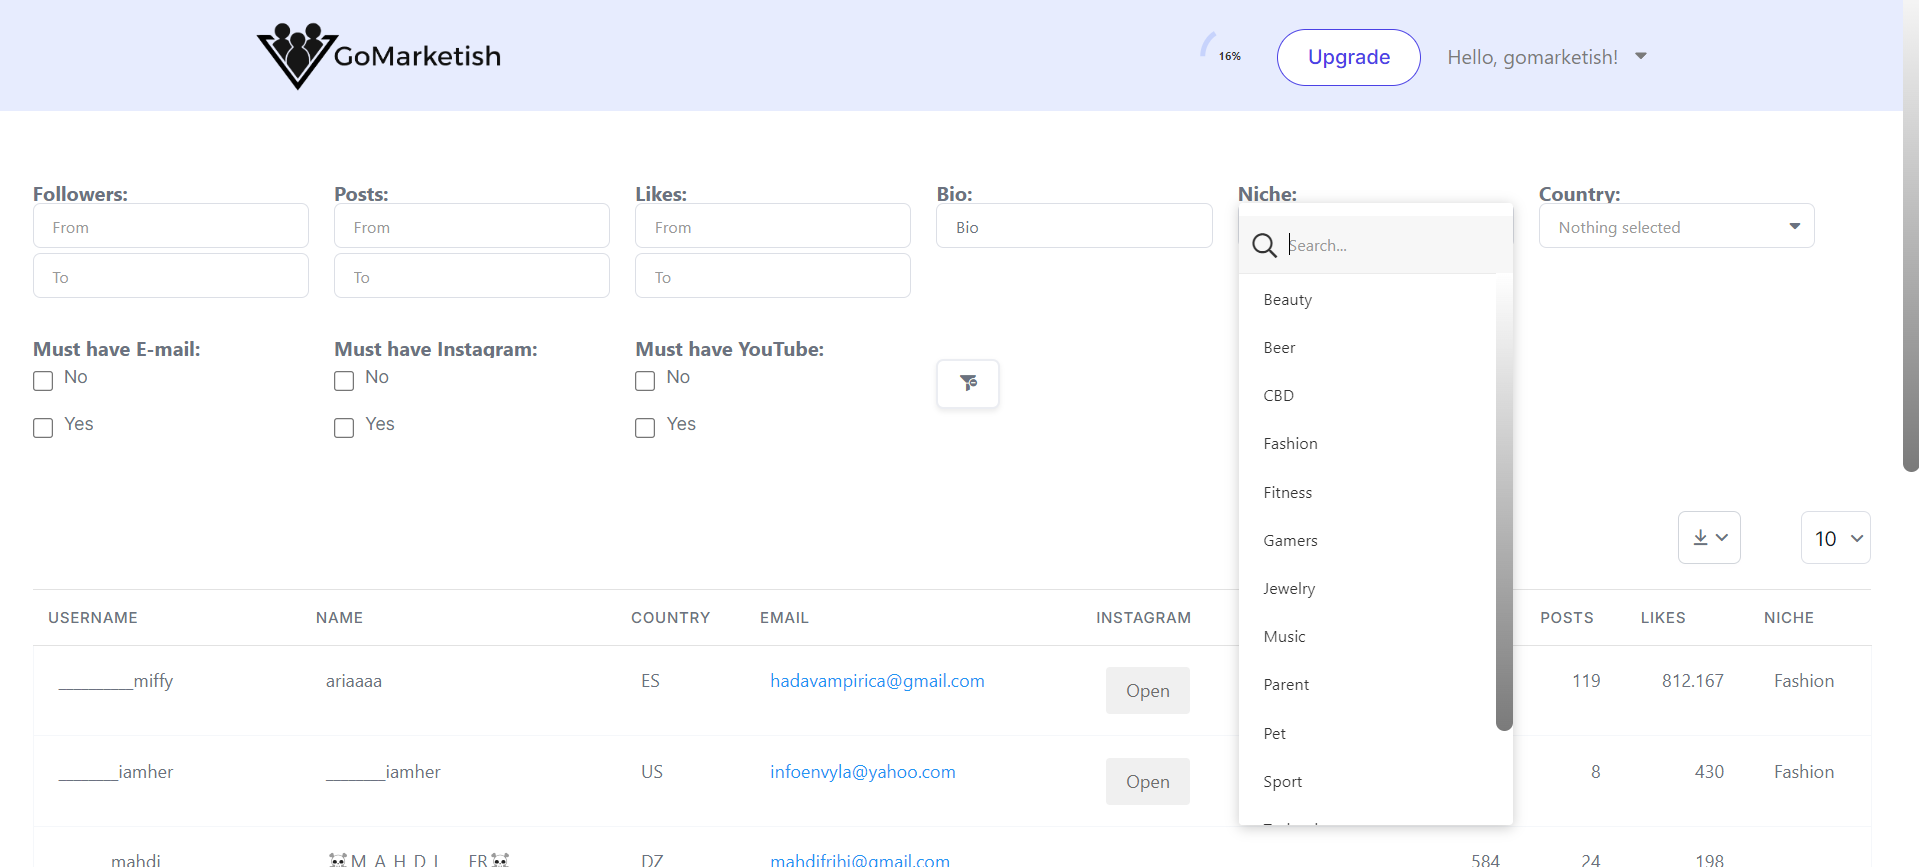The width and height of the screenshot is (1919, 867).
Task: Open the hadavampirica@gmail.com email link
Action: click(877, 681)
